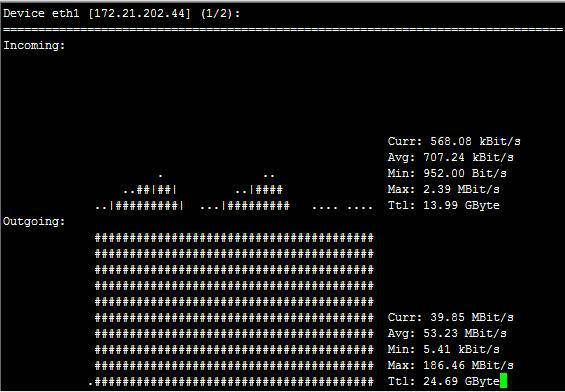Click the Device eth1 header text
This screenshot has width=565, height=392.
(41, 13)
